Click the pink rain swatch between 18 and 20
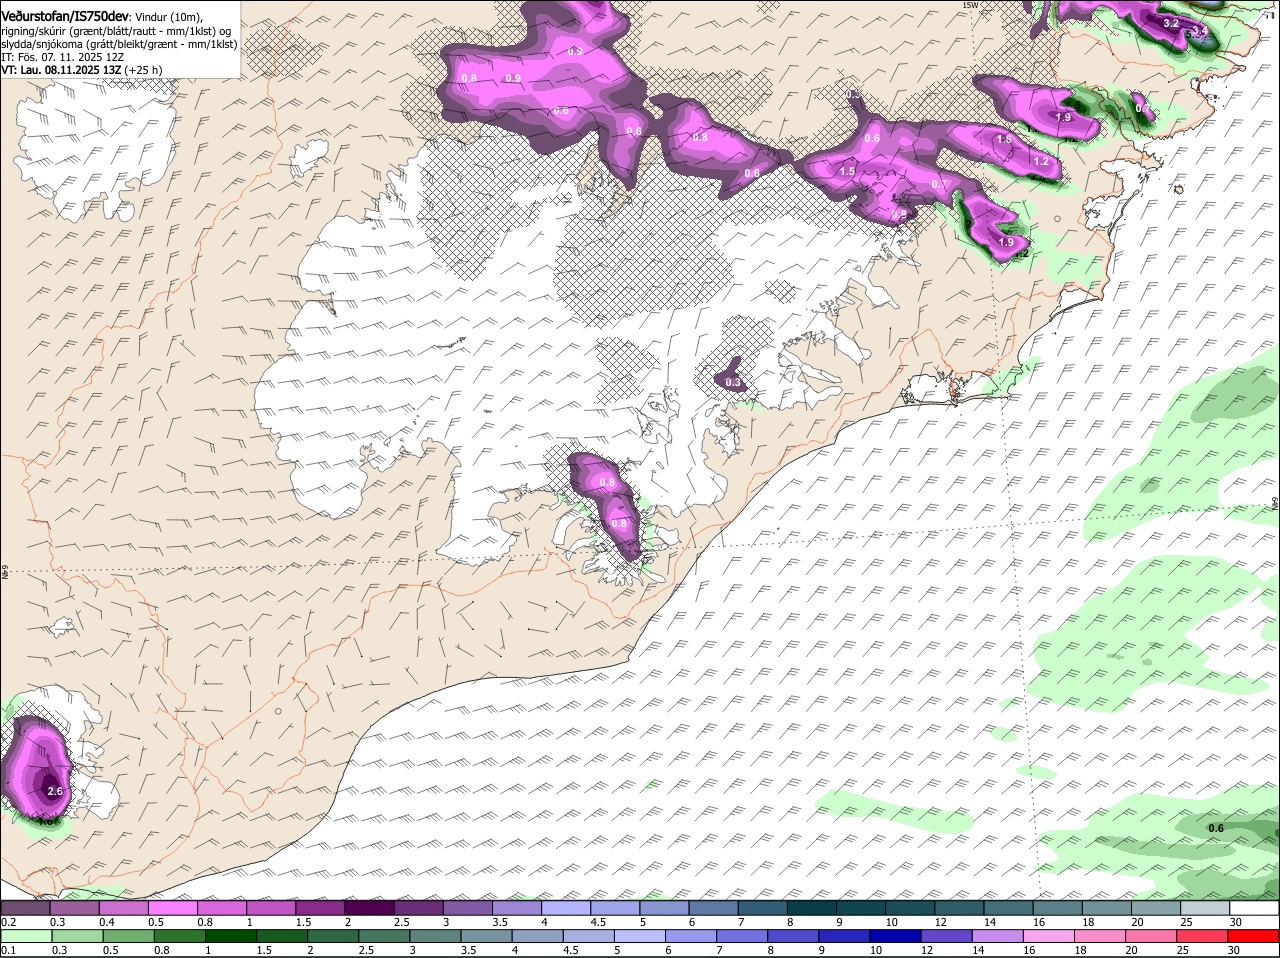Screen dimensions: 1280x958 tap(1100, 936)
